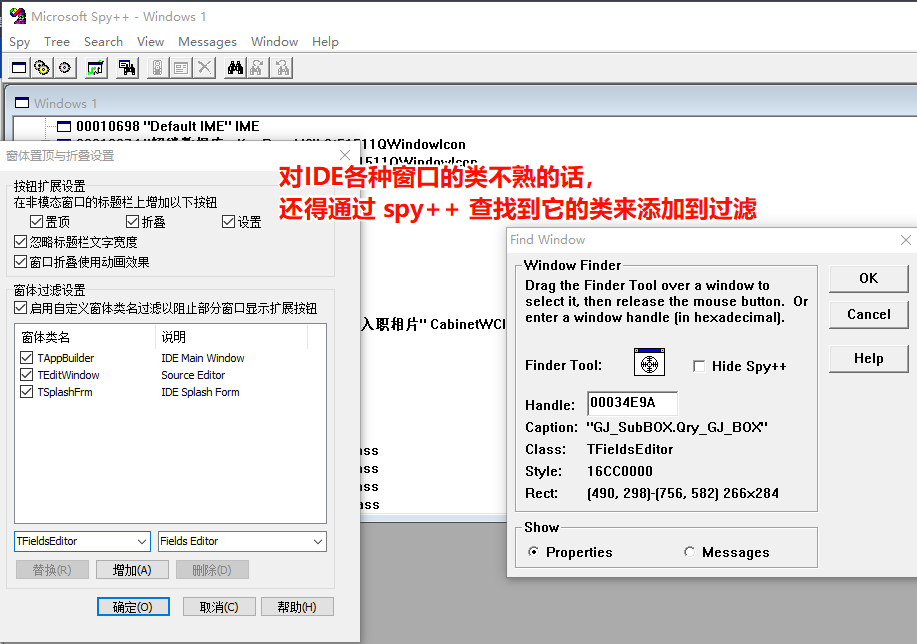Open the Messages menu

pos(207,42)
